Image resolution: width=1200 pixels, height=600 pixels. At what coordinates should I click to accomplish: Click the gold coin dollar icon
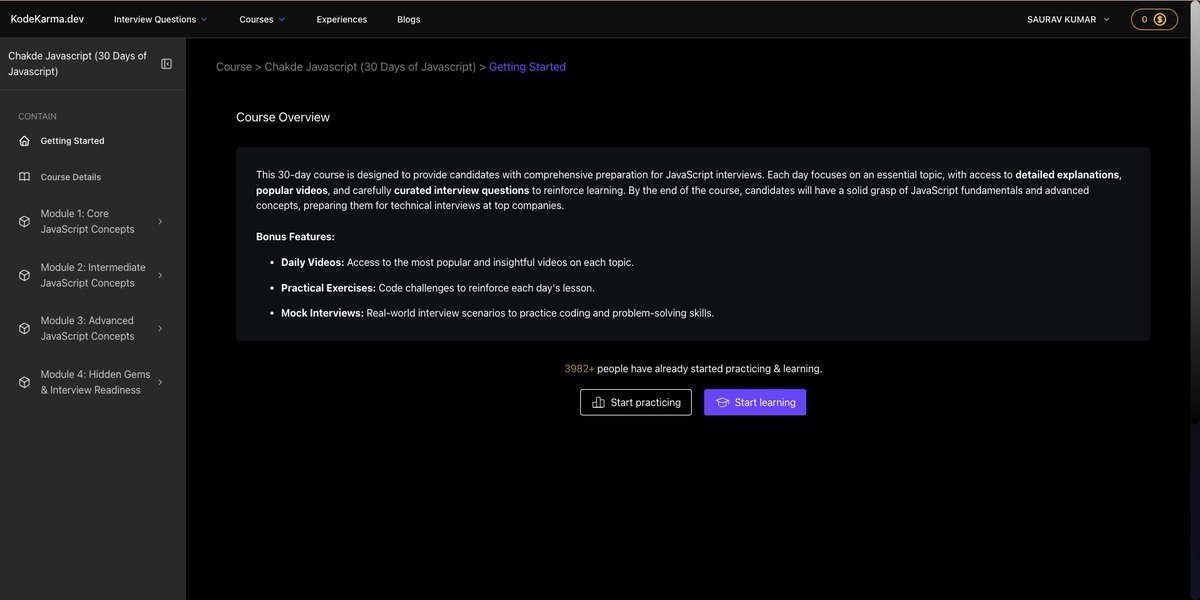[x=1160, y=19]
